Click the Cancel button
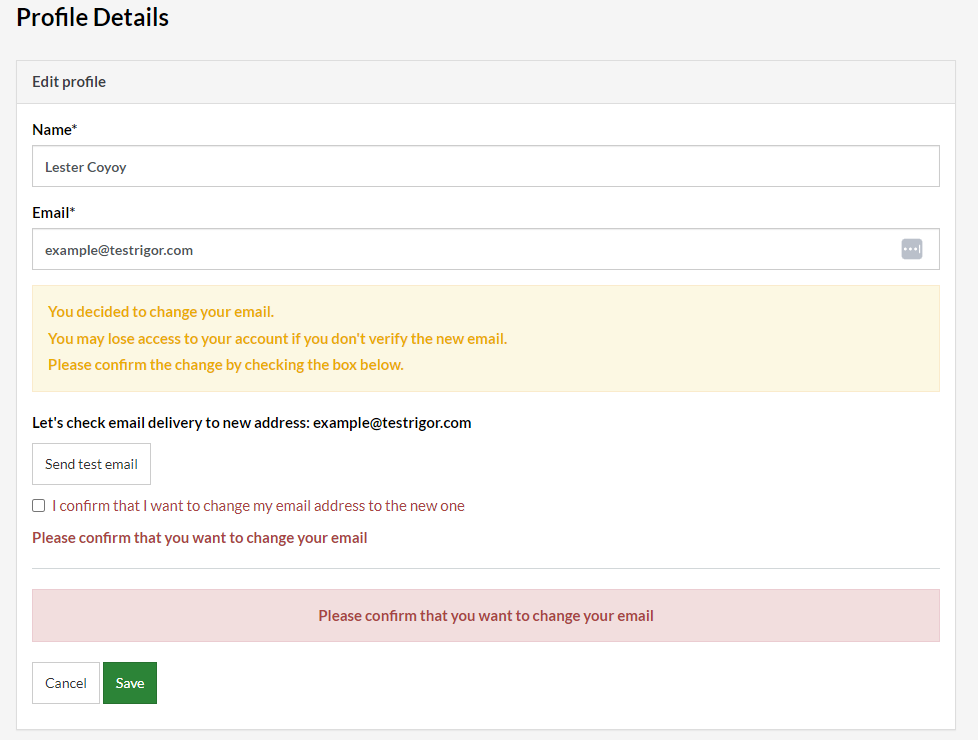 (66, 683)
